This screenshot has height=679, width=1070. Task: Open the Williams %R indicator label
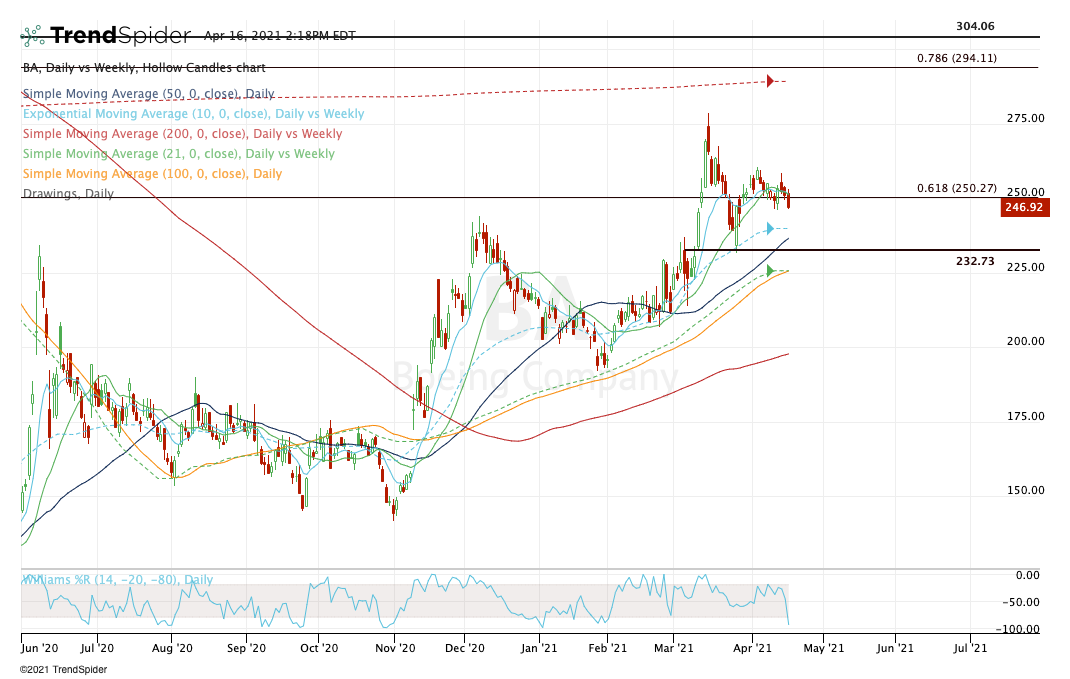tap(117, 580)
